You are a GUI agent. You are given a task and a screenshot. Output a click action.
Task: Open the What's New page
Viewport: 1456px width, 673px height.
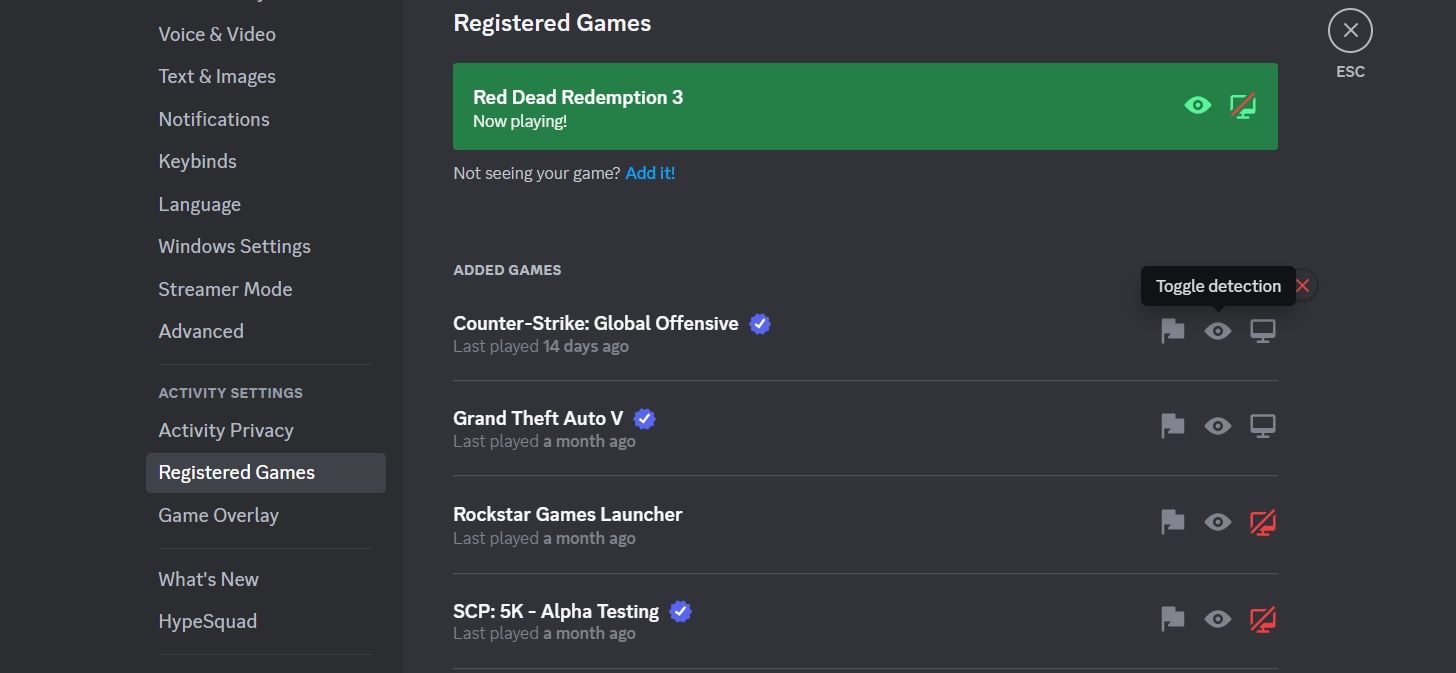click(208, 579)
